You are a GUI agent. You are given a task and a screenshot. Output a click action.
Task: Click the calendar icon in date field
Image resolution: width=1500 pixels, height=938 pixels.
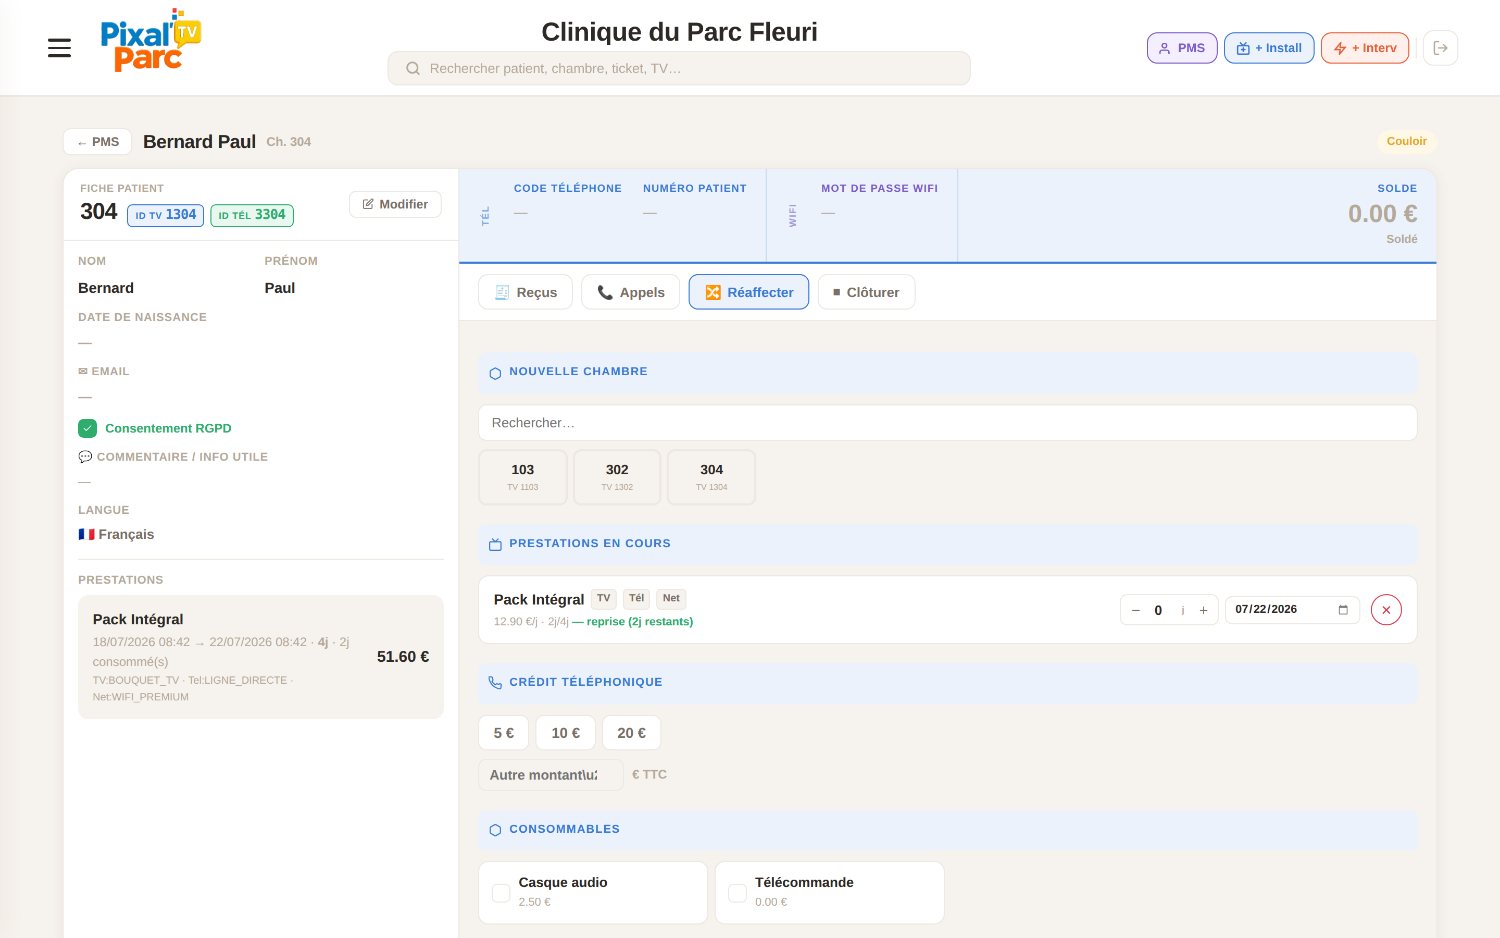1343,610
